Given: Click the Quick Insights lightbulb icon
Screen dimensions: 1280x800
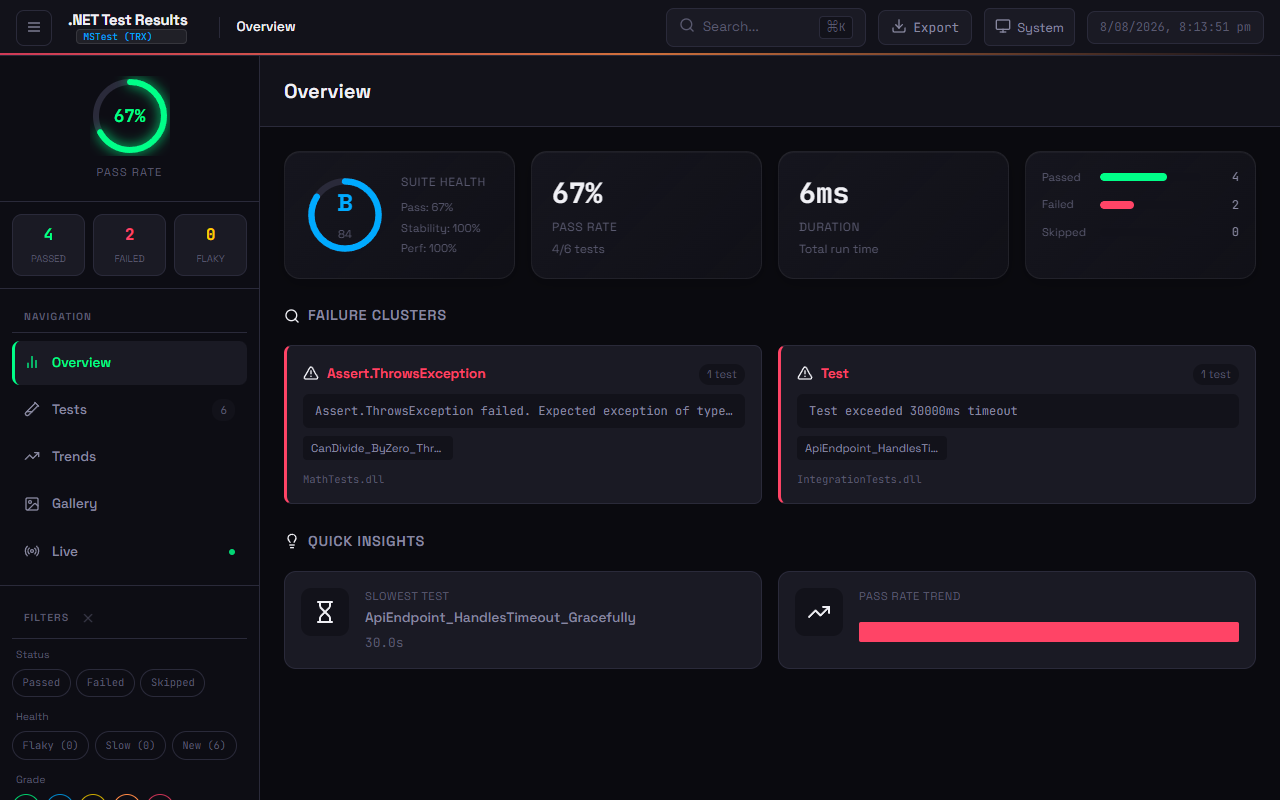Looking at the screenshot, I should [x=292, y=541].
